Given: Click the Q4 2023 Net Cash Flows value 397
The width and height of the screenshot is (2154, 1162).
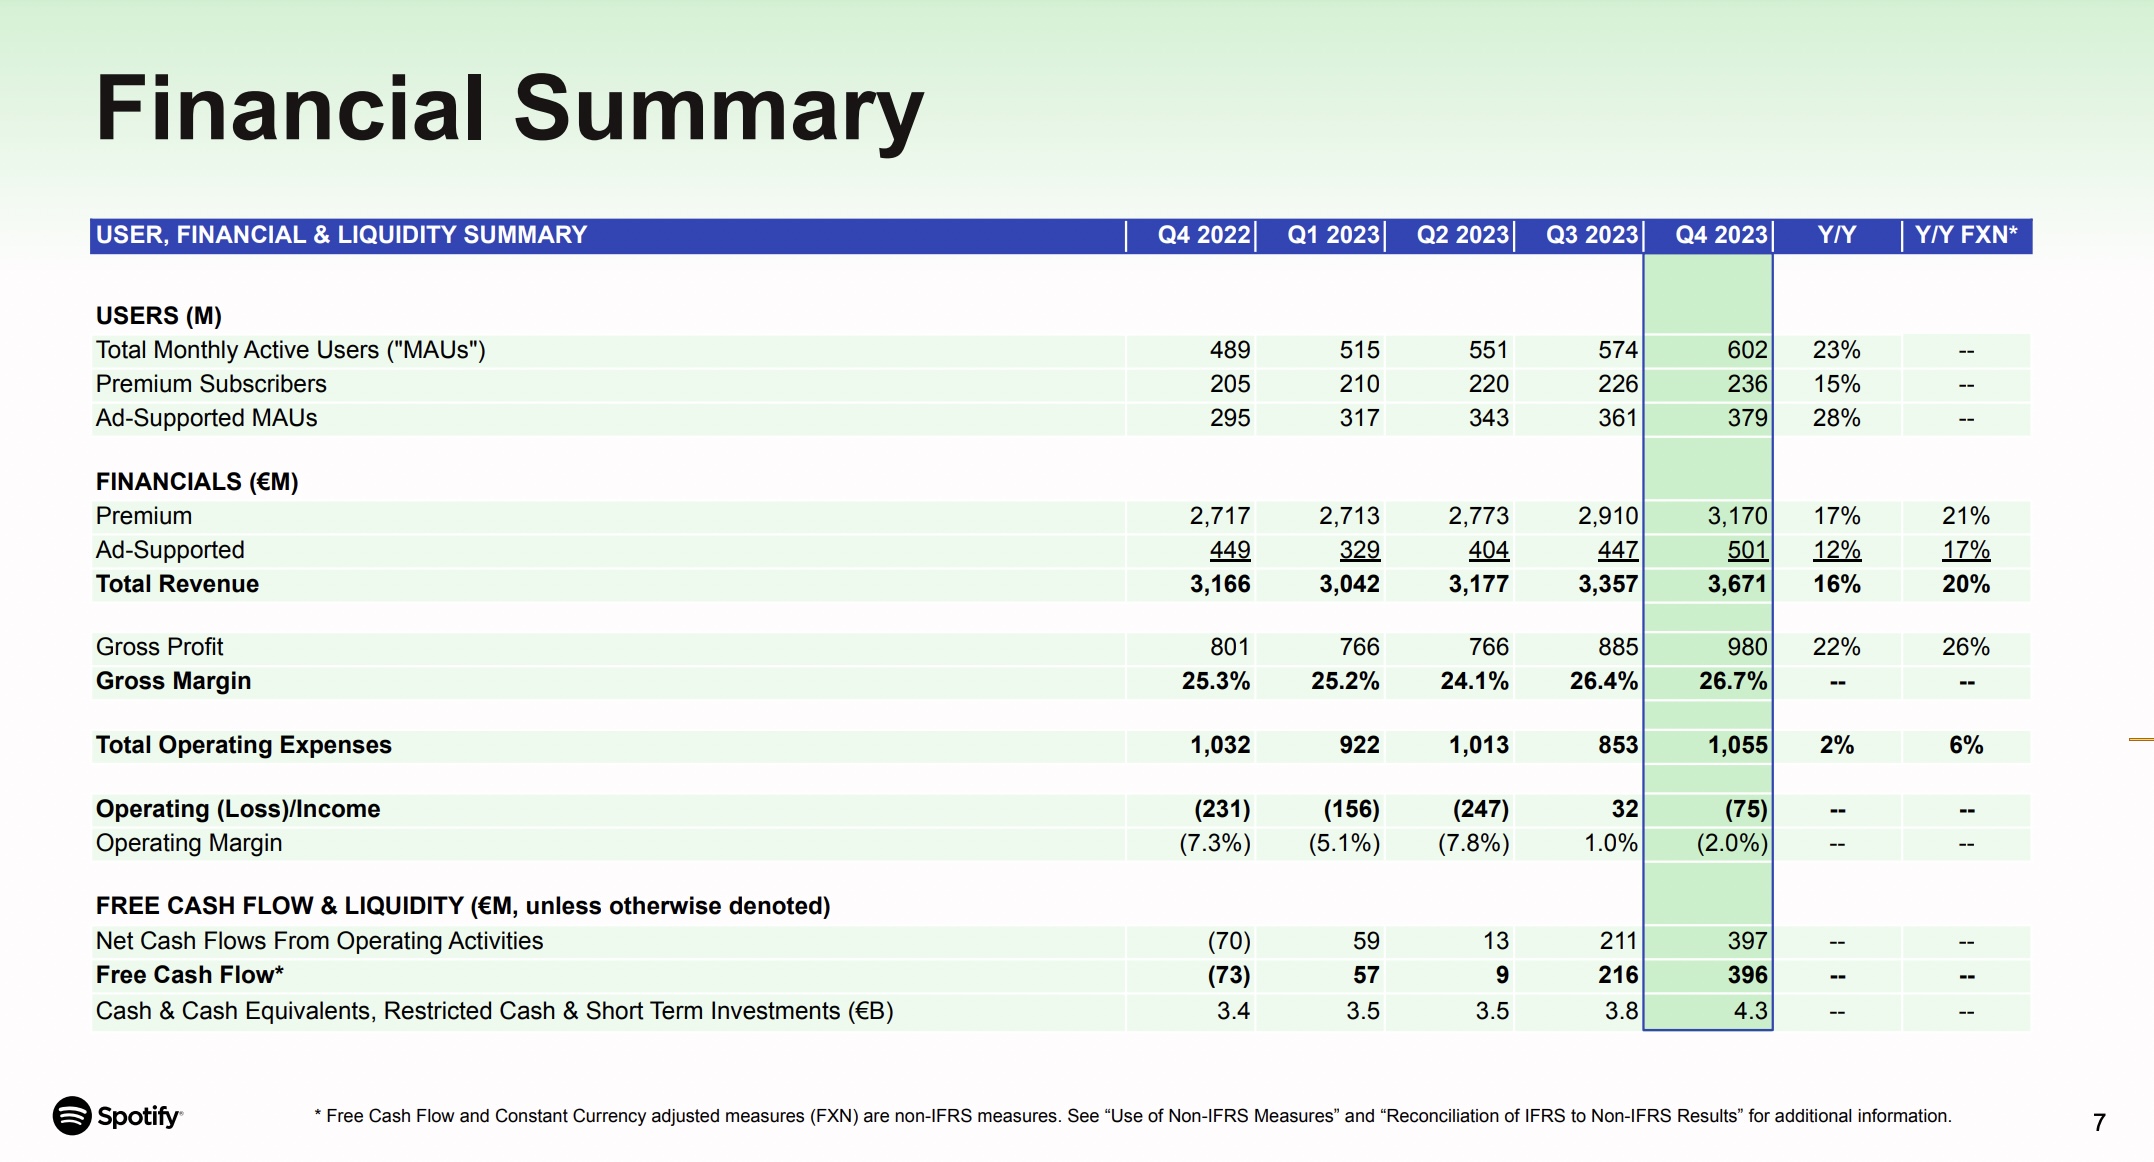Looking at the screenshot, I should coord(1747,941).
